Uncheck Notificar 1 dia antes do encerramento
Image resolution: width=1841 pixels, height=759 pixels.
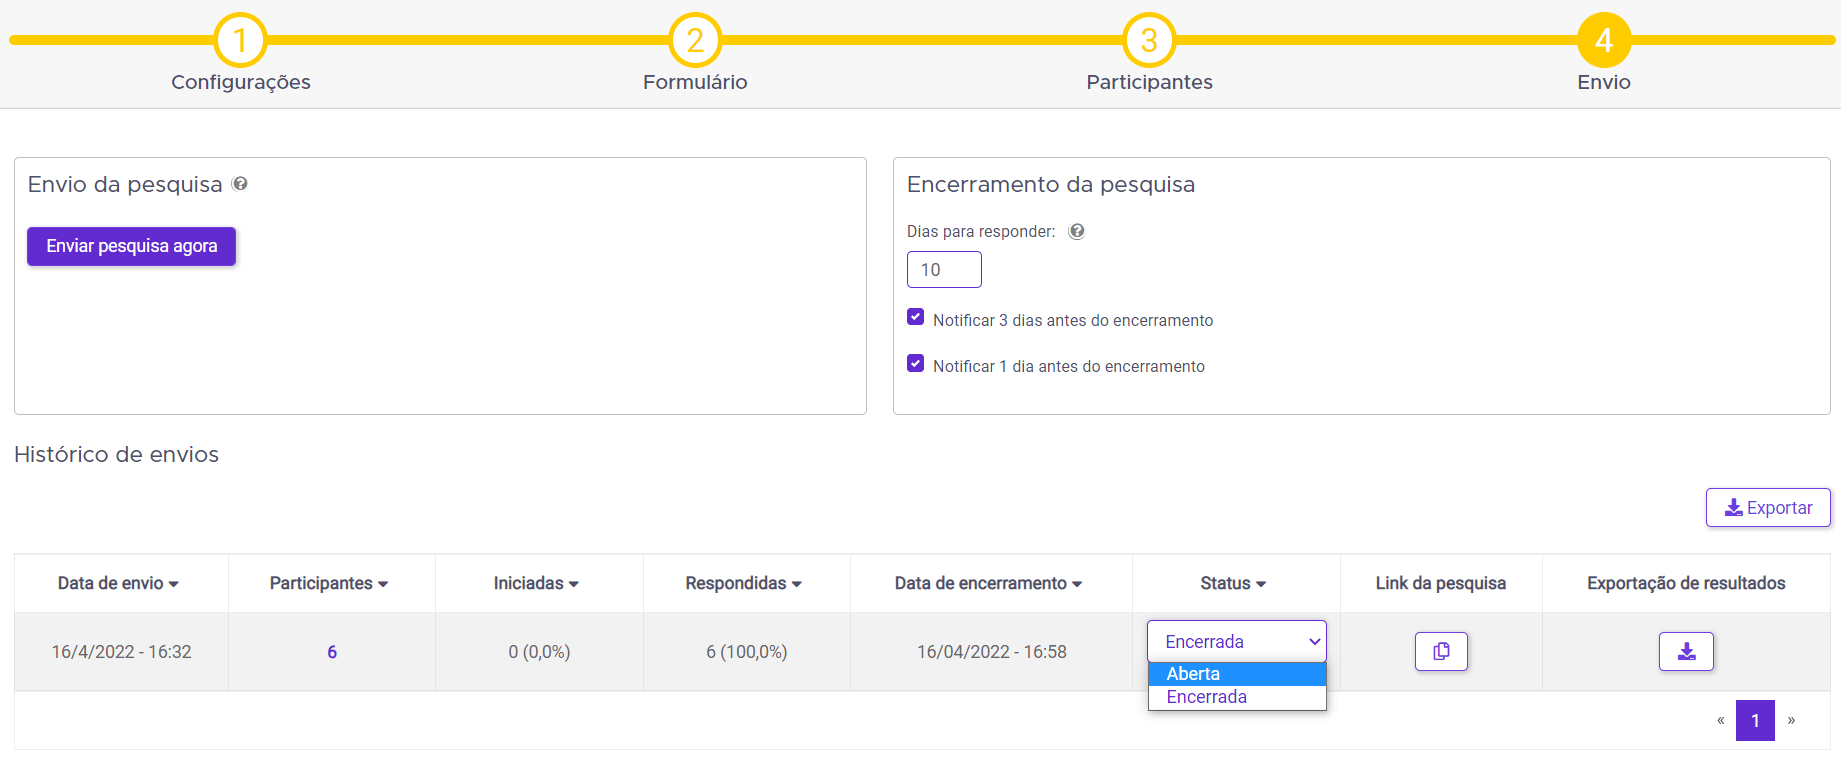click(915, 363)
